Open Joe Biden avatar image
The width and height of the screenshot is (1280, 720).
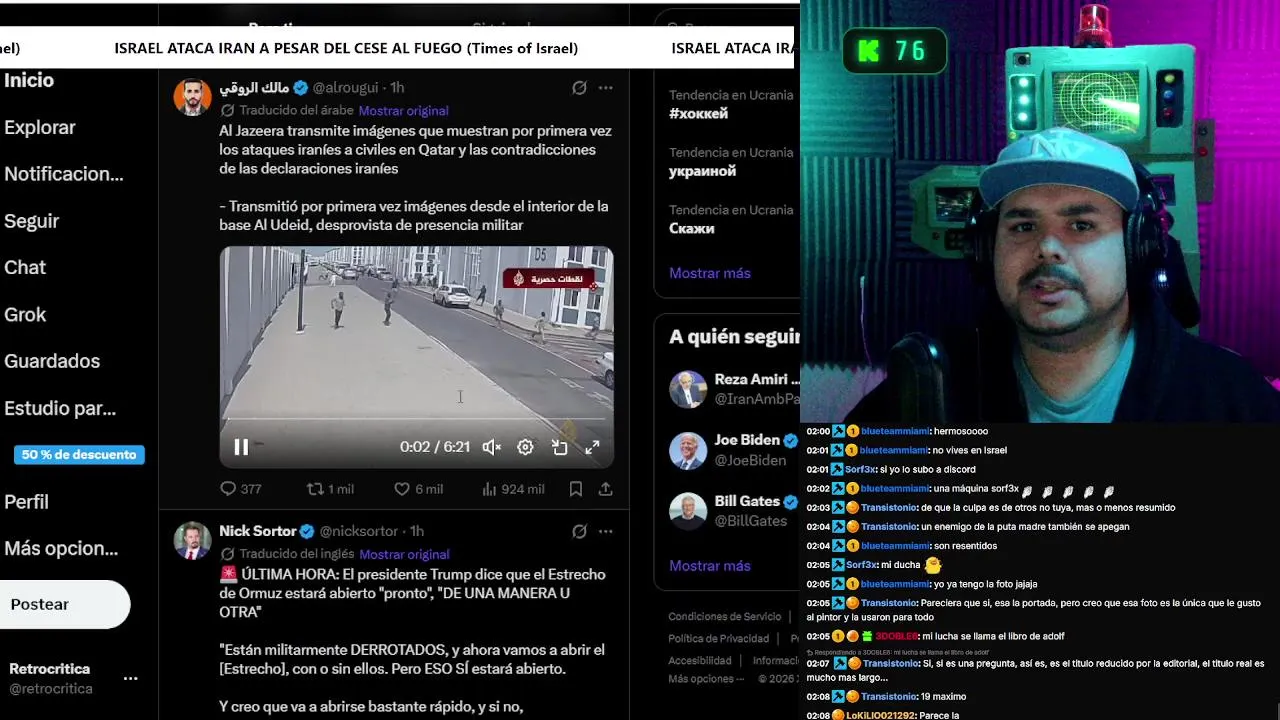pyautogui.click(x=688, y=450)
